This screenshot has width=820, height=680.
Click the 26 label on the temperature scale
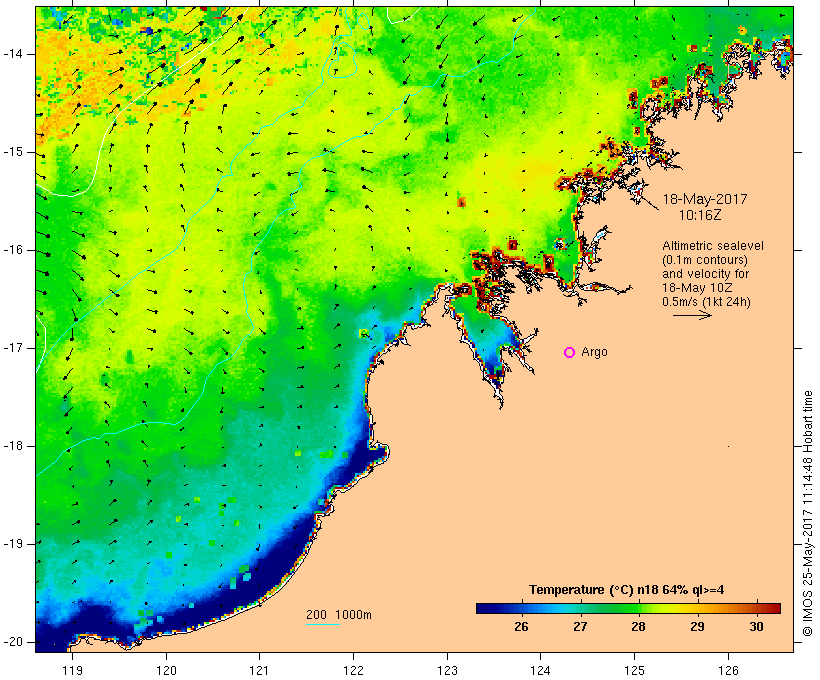click(521, 627)
